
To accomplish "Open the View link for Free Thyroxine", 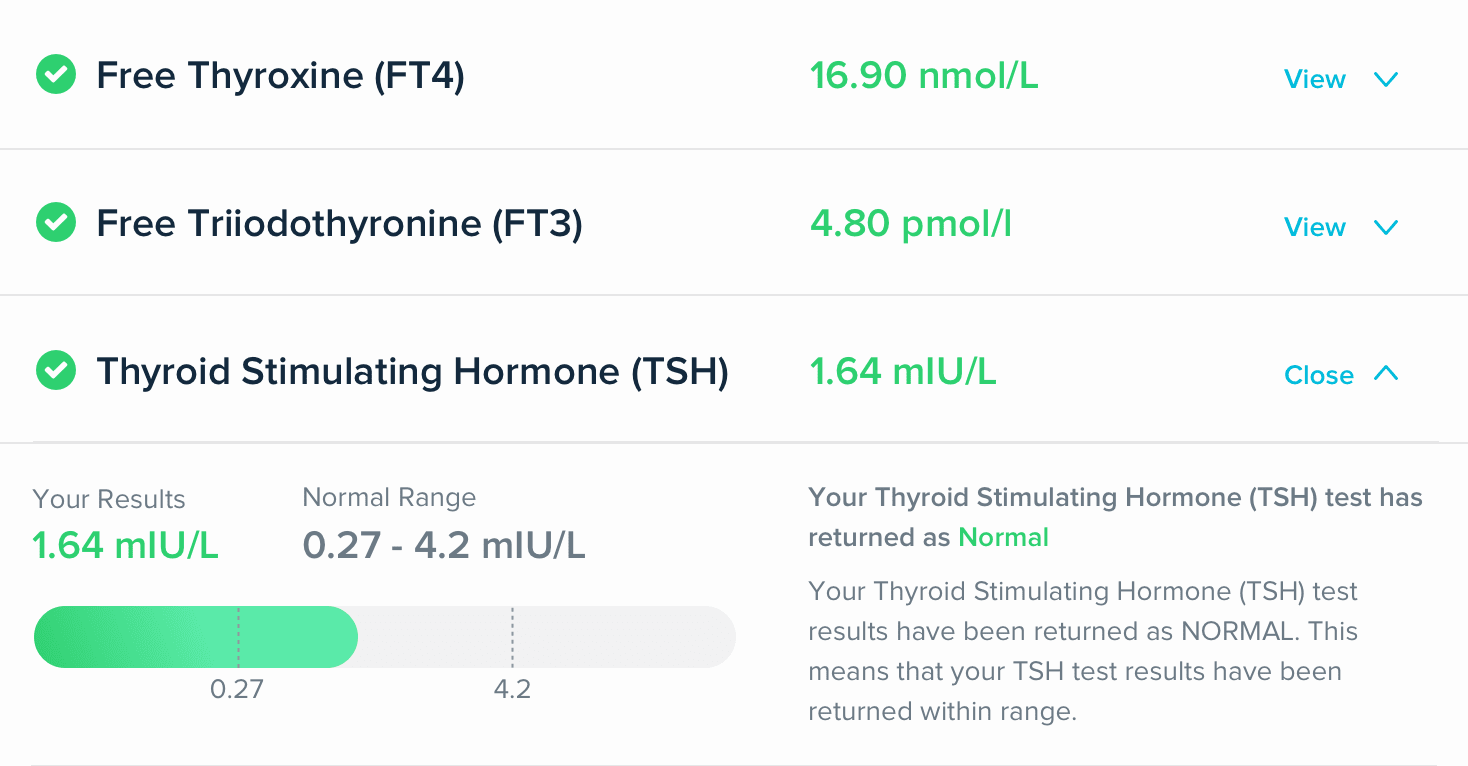I will [x=1314, y=79].
